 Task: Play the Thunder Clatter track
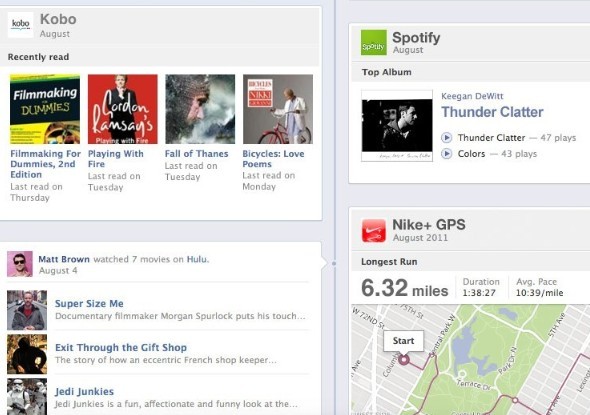click(447, 138)
